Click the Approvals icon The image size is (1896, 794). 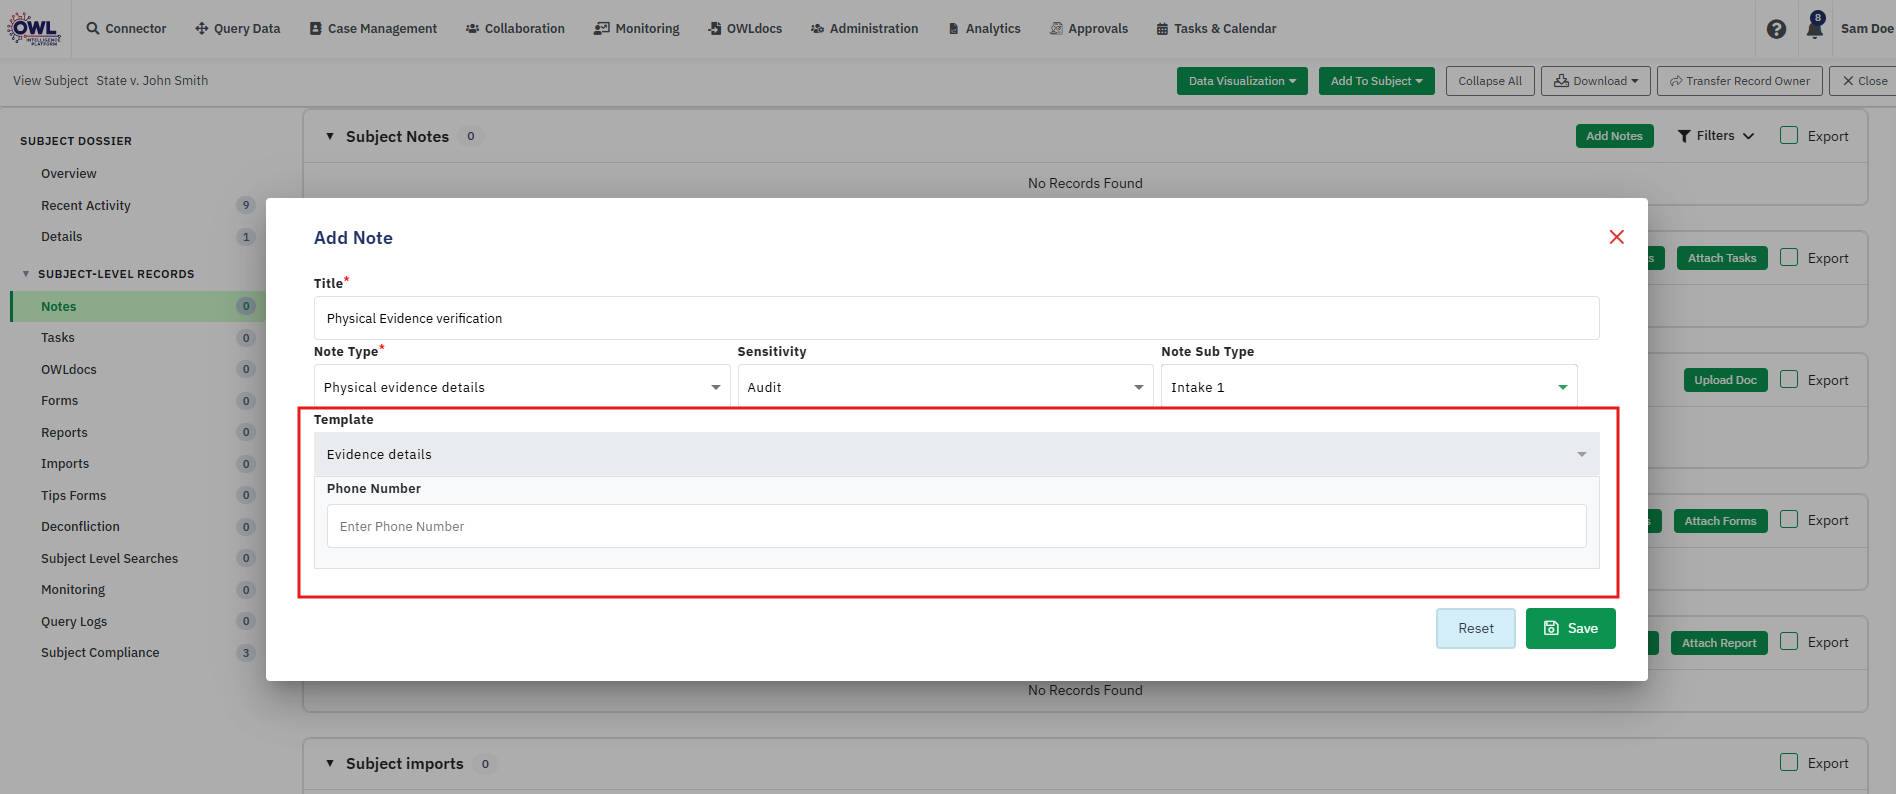[1056, 28]
